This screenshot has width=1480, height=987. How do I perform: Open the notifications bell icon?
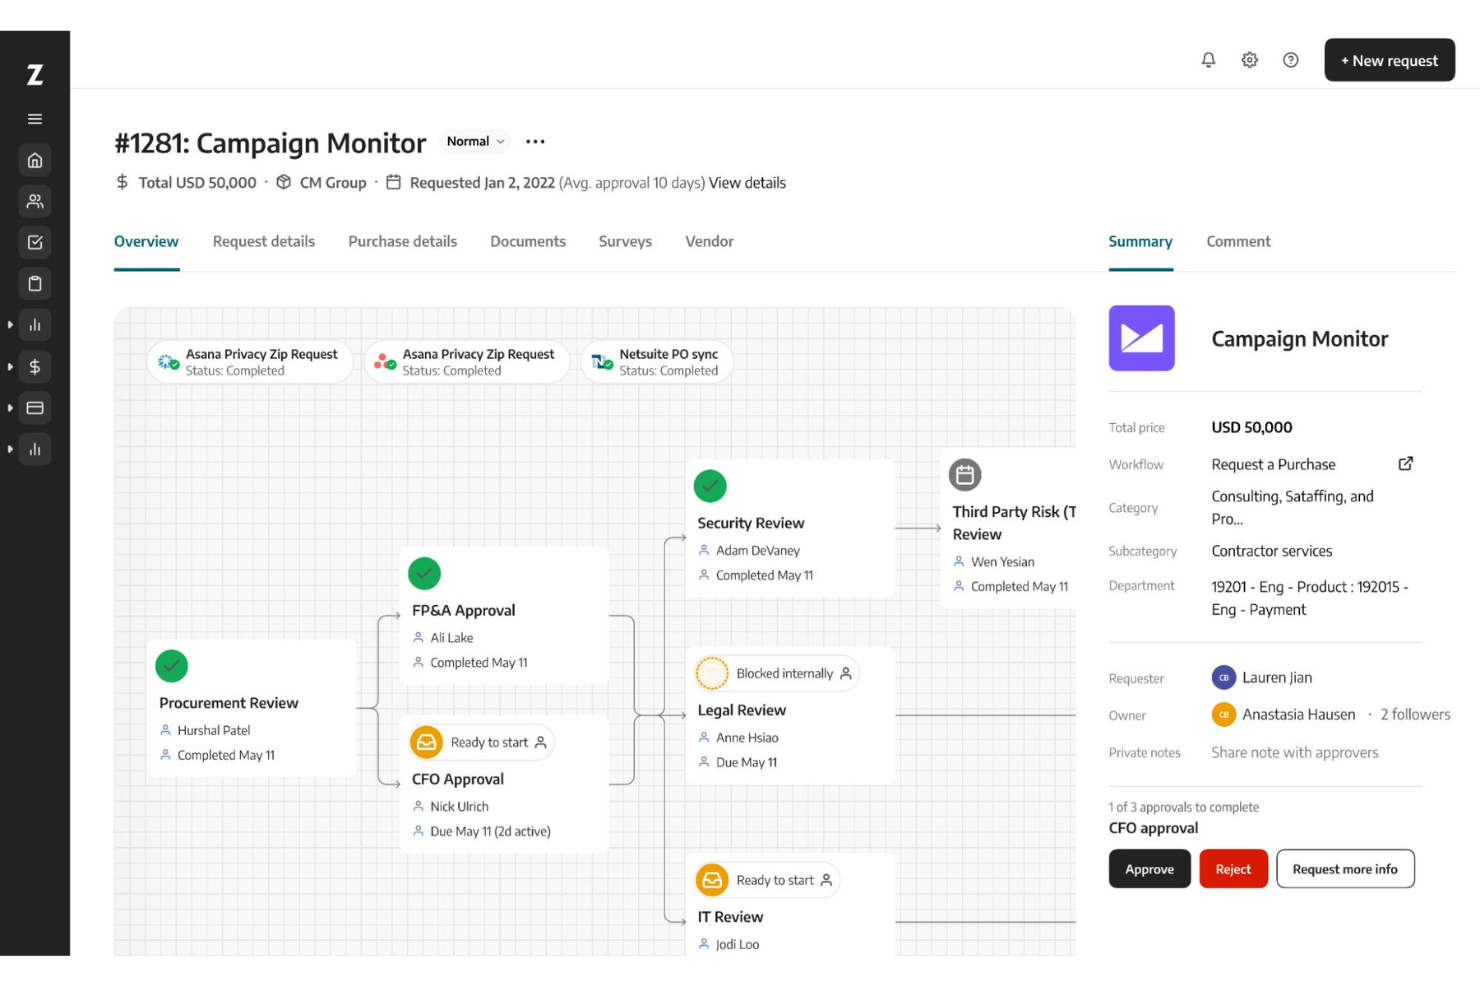point(1208,60)
